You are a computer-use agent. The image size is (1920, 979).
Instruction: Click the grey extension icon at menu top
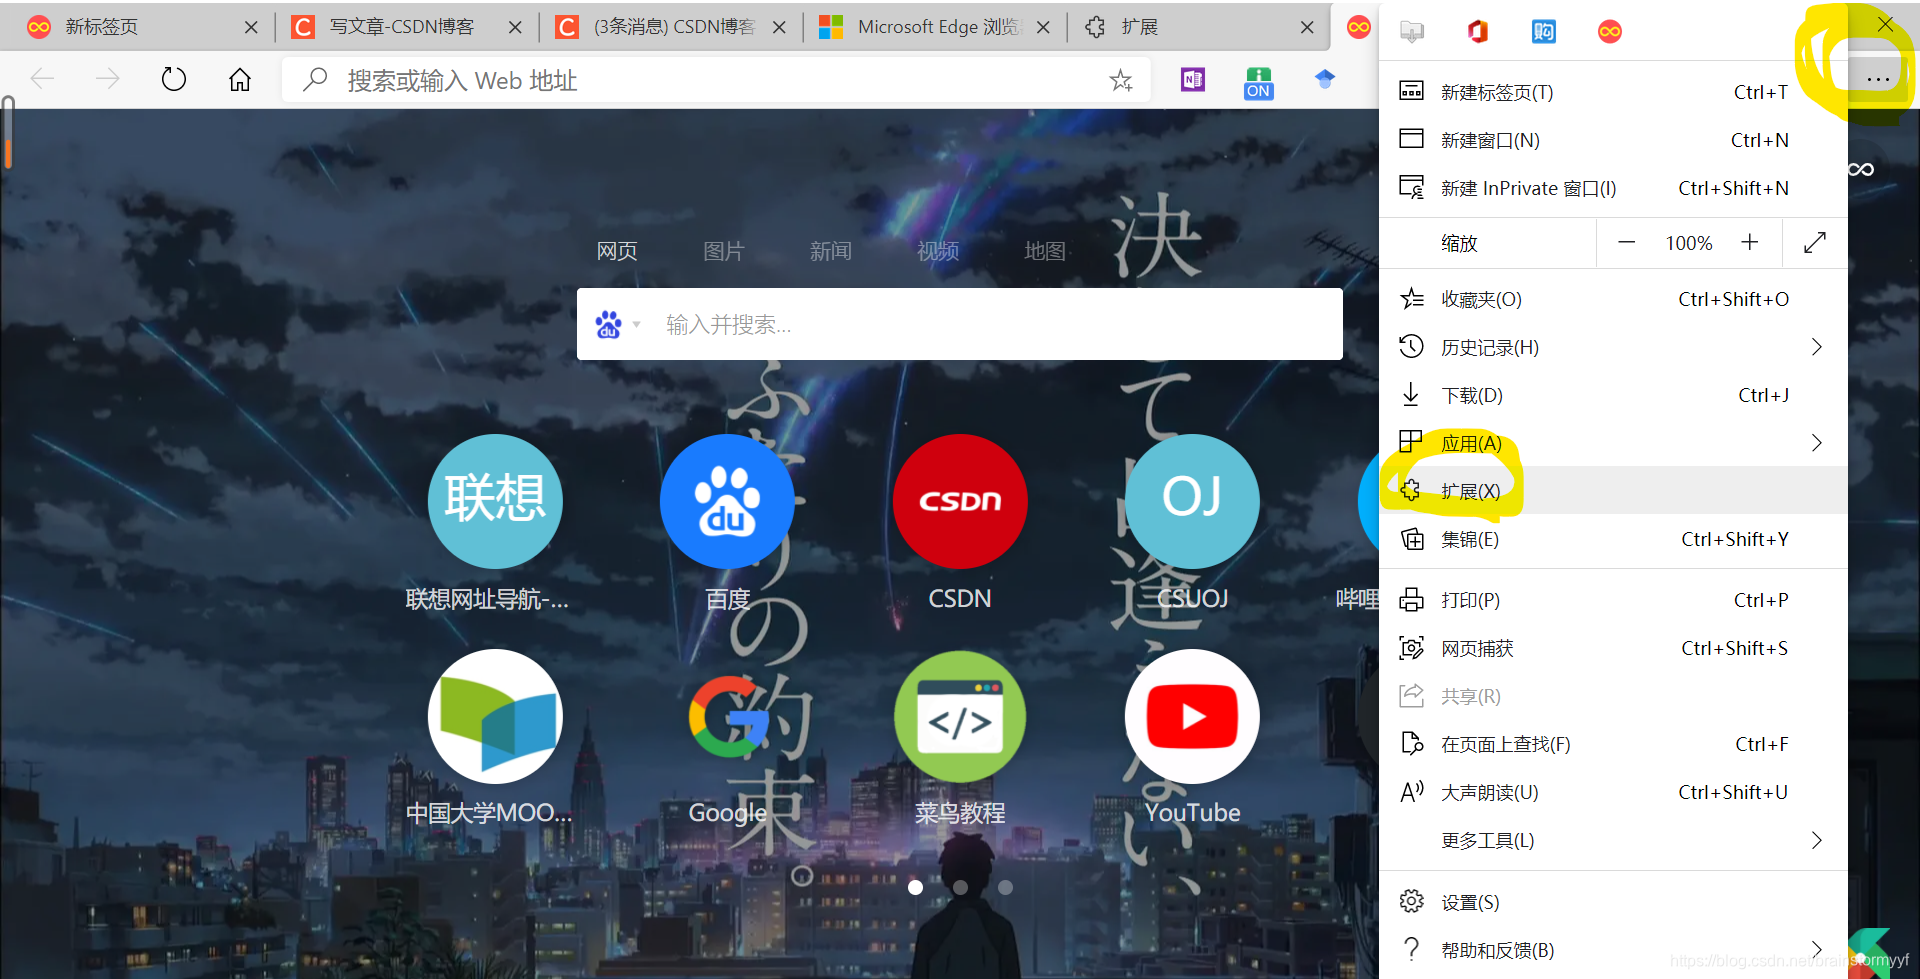coord(1412,31)
